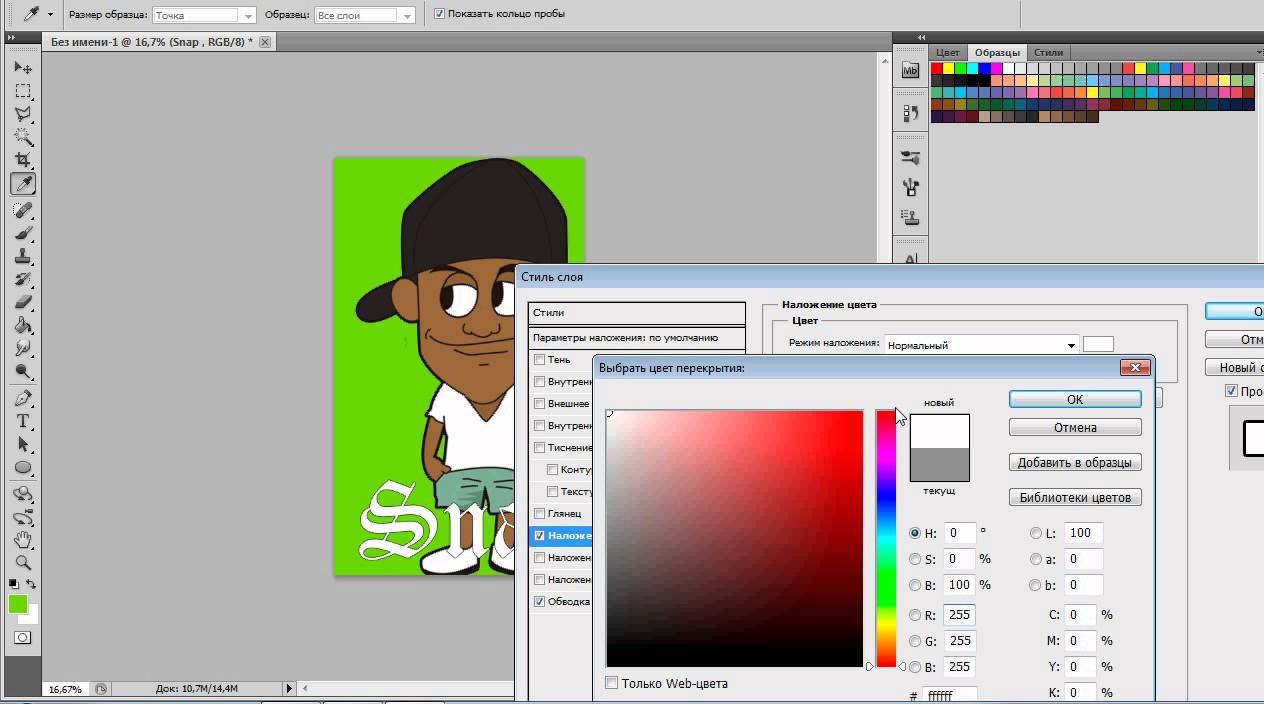Image resolution: width=1264 pixels, height=704 pixels.
Task: Select the Type tool
Action: [23, 421]
